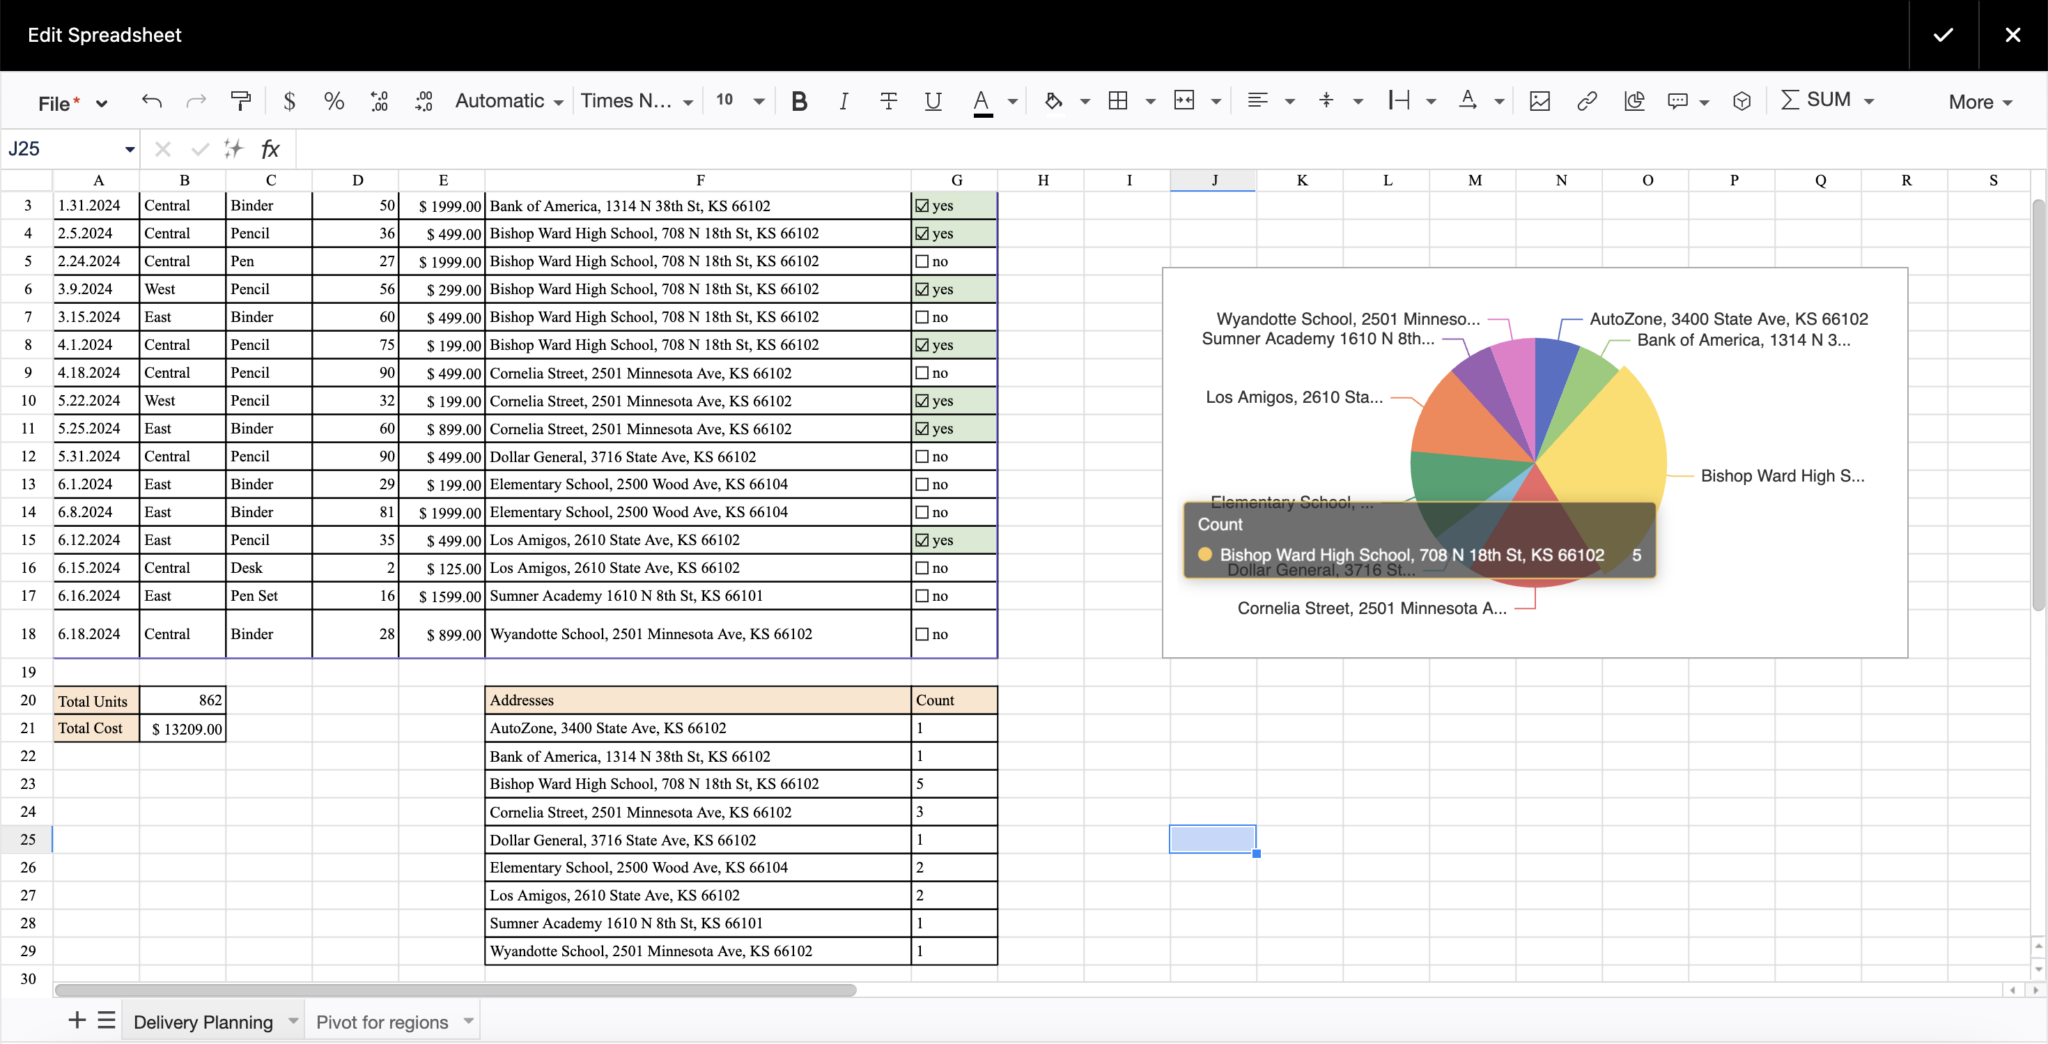
Task: Add a new sheet with the plus button
Action: [x=76, y=1020]
